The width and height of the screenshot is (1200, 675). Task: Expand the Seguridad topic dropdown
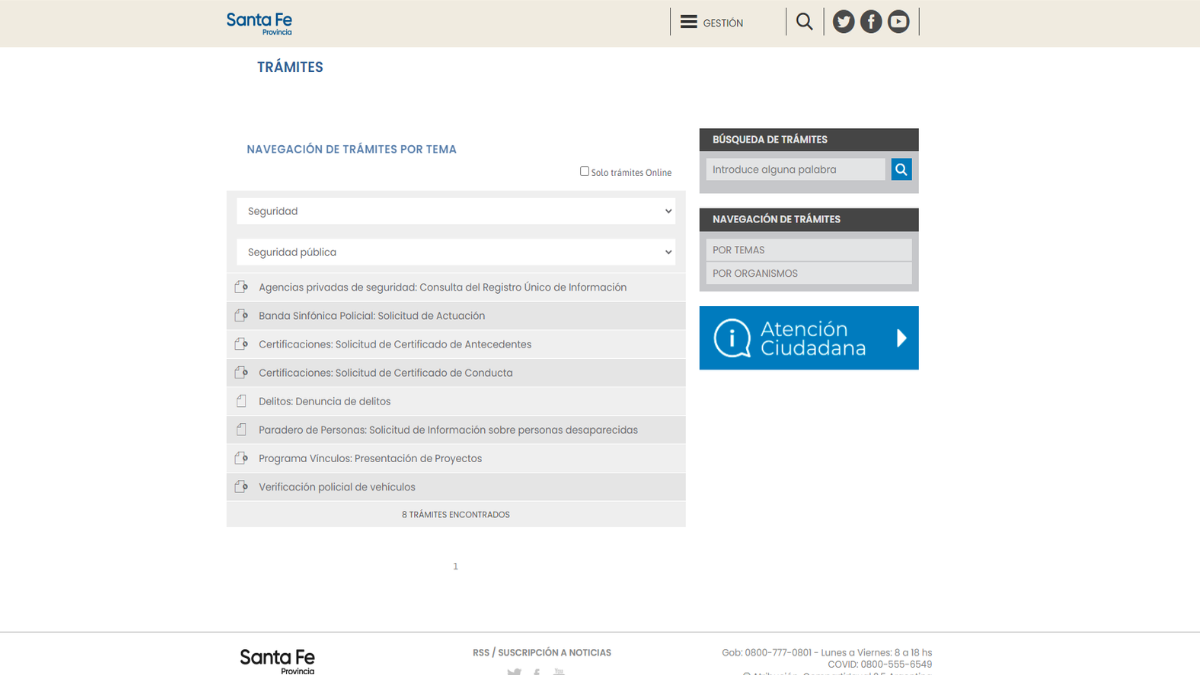coord(456,211)
